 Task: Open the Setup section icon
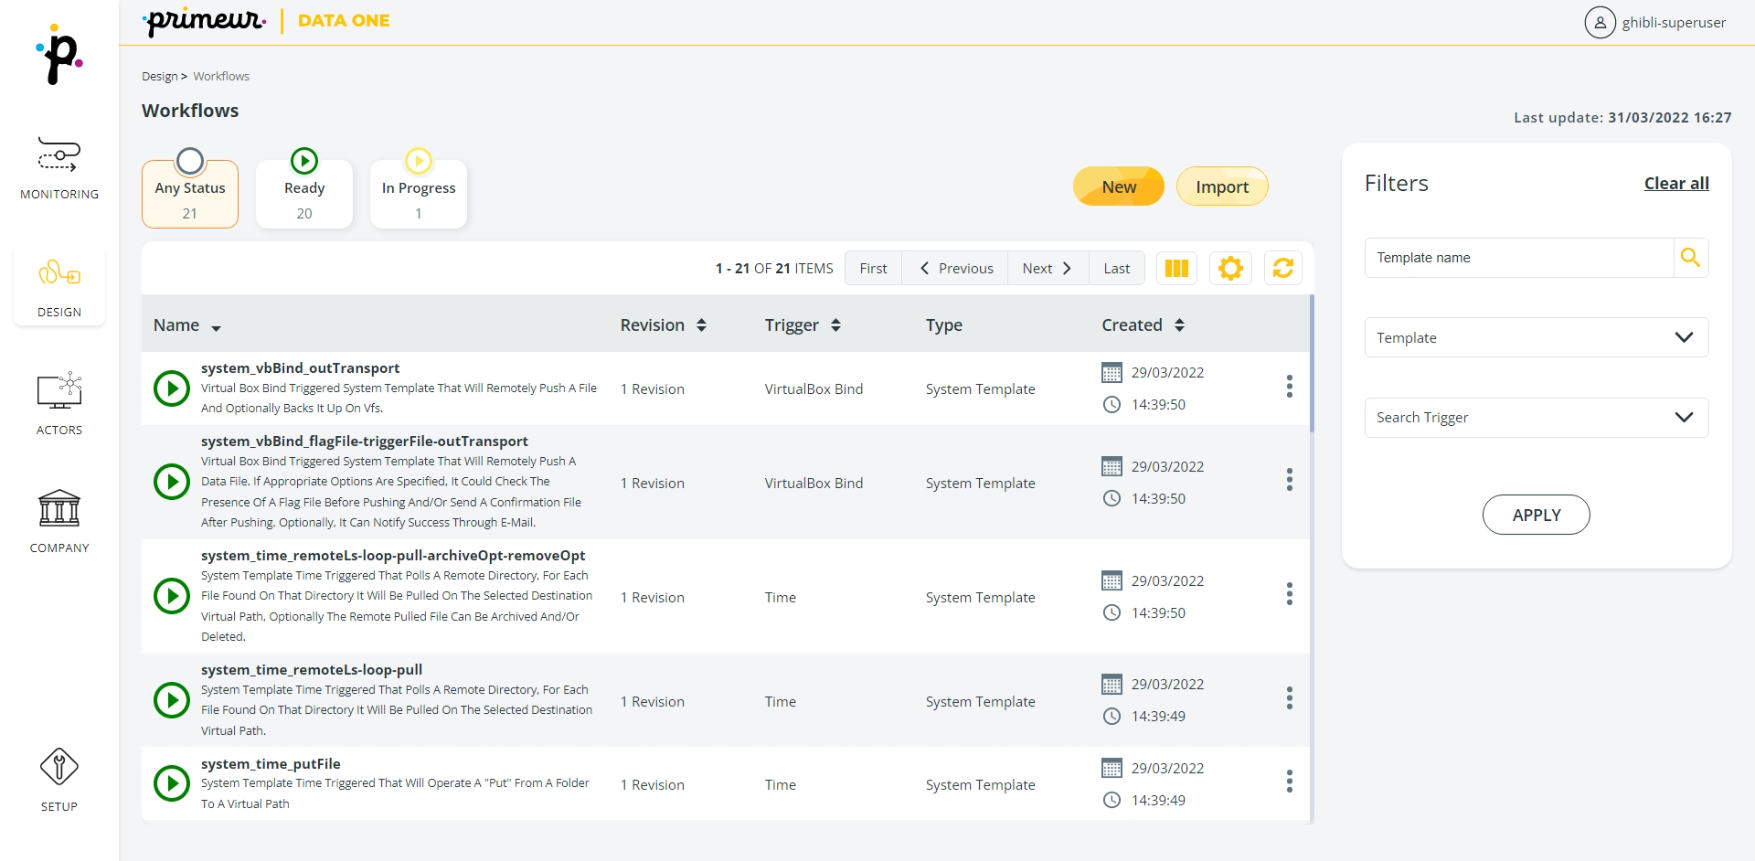(59, 767)
